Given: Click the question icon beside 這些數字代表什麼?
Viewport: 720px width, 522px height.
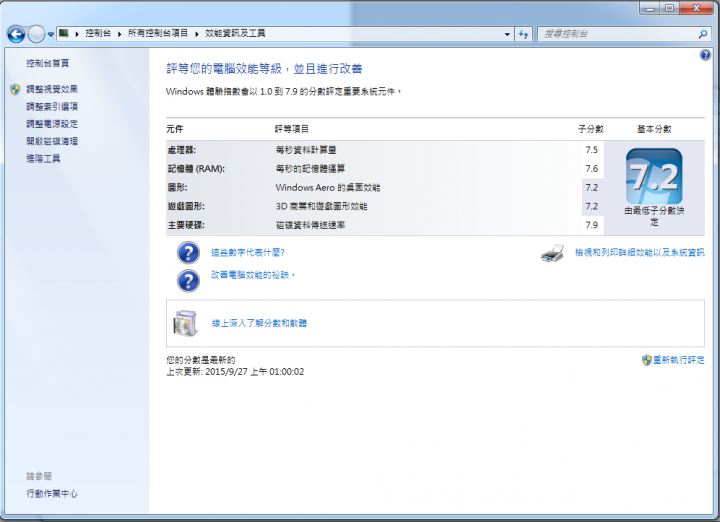Looking at the screenshot, I should (188, 253).
